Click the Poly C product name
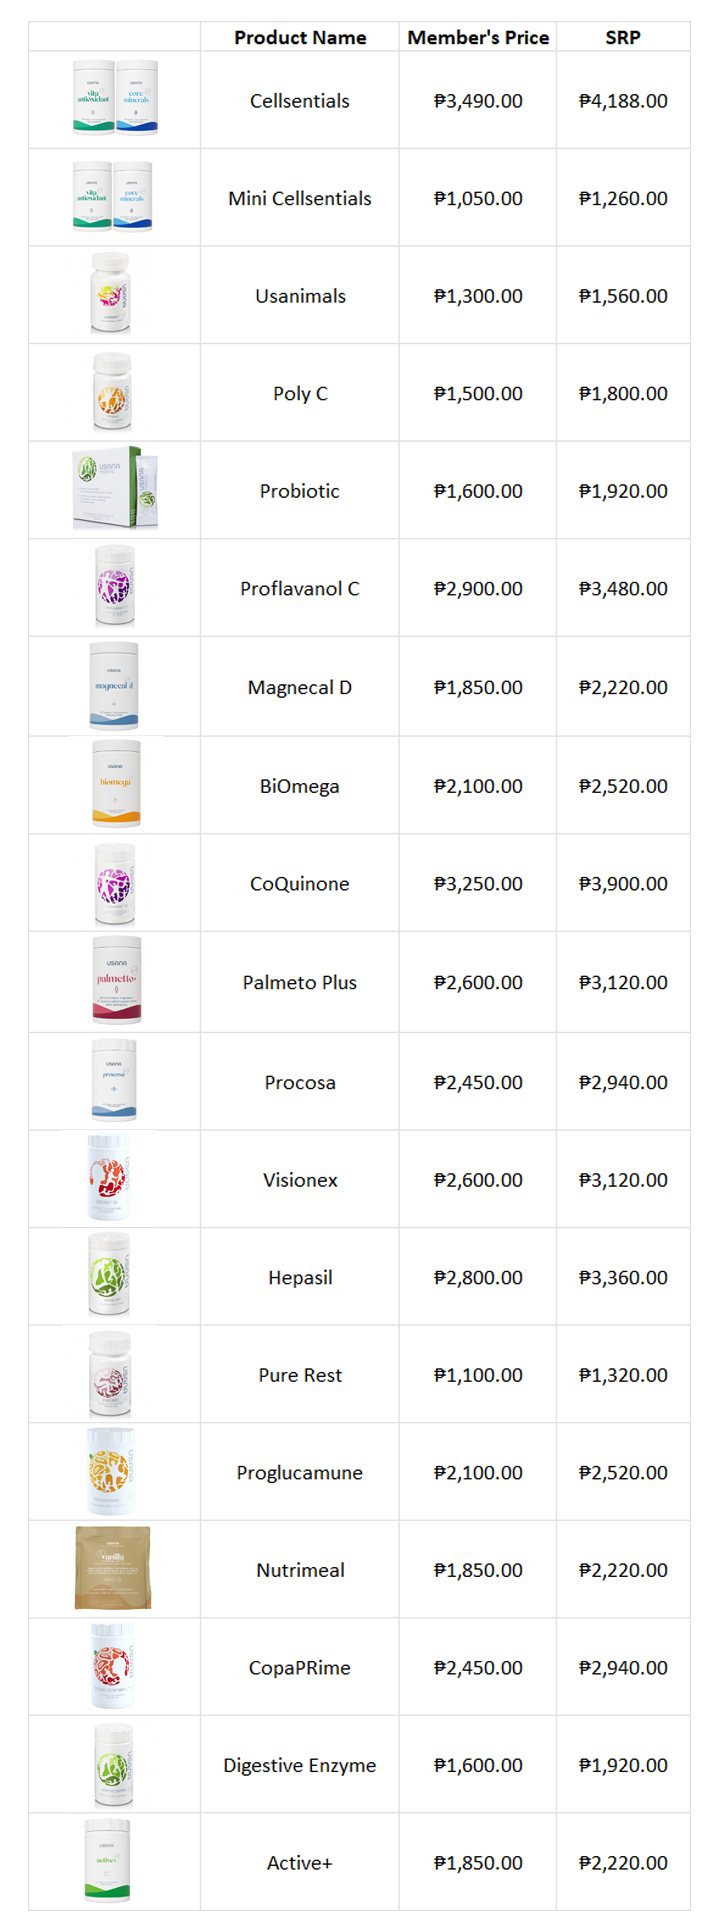 coord(300,394)
